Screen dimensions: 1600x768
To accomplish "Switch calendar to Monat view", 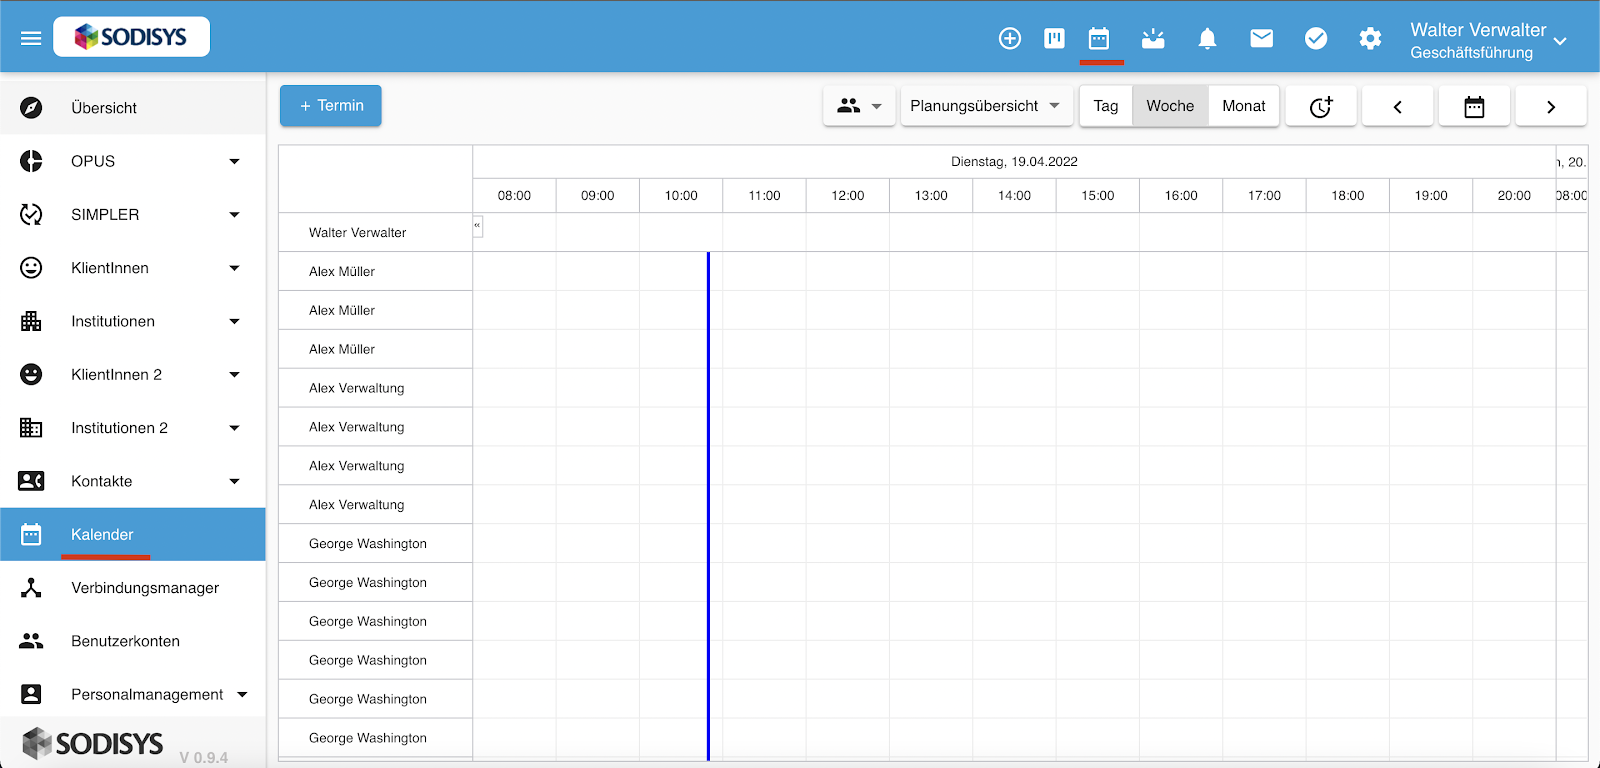I will pyautogui.click(x=1244, y=106).
